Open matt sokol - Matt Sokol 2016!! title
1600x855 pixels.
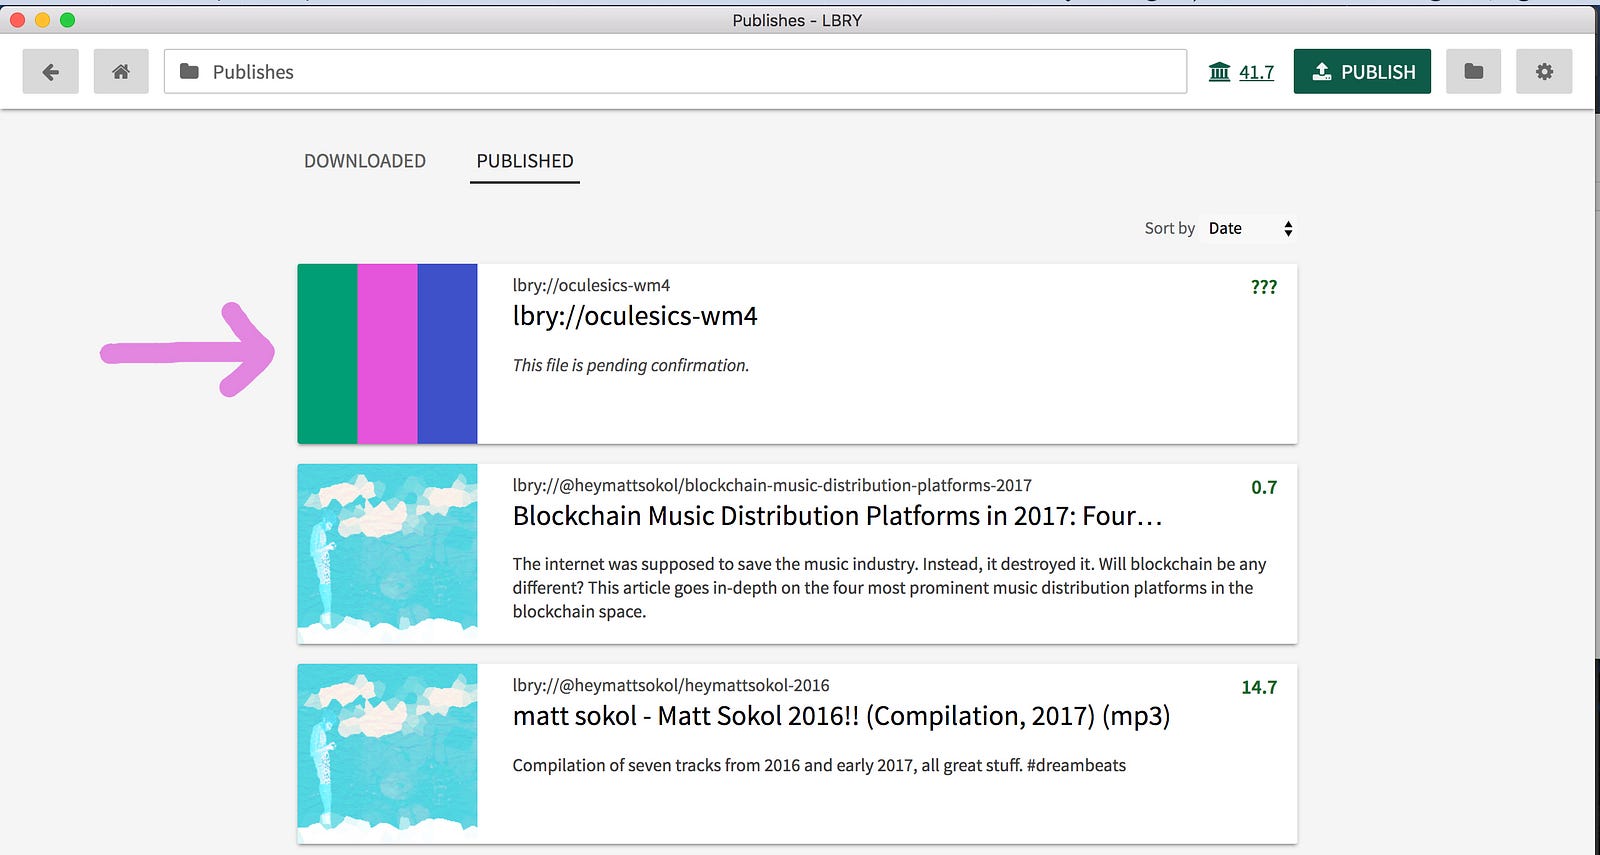pyautogui.click(x=841, y=716)
